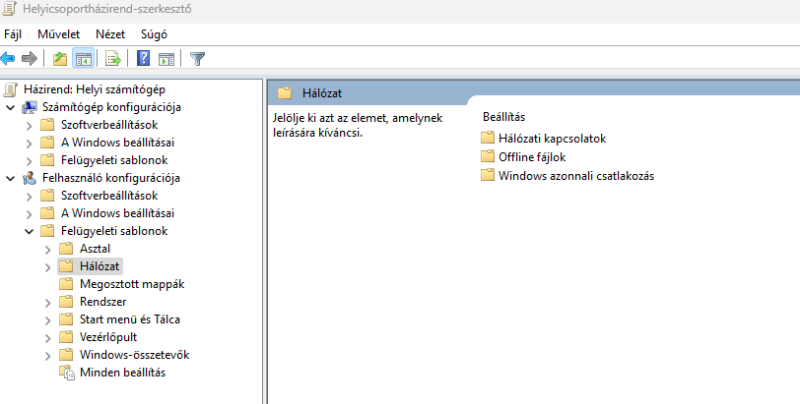Select Megosztott mappák tree item

click(x=132, y=284)
